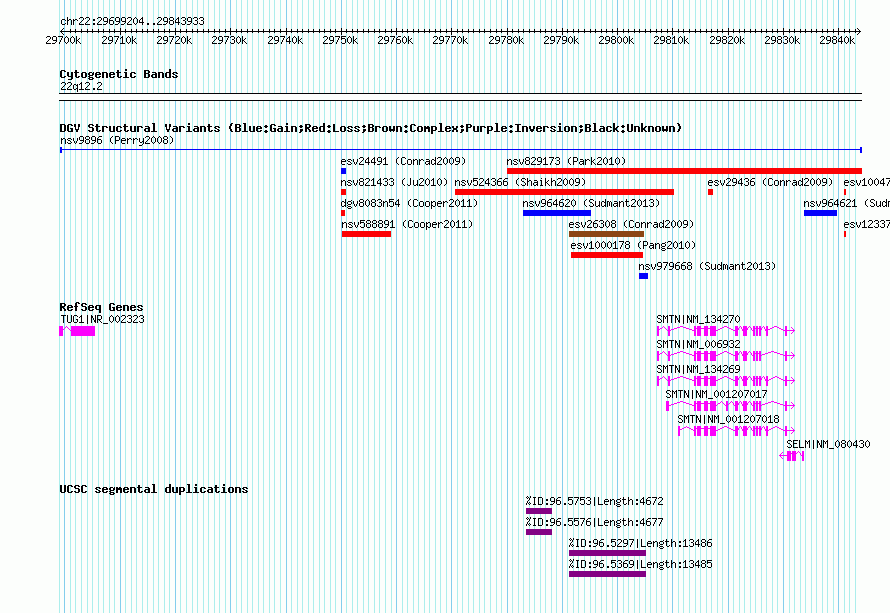Click segmental duplication %ID:96.5753 Length:4672 bar
This screenshot has height=613, width=890.
click(539, 511)
